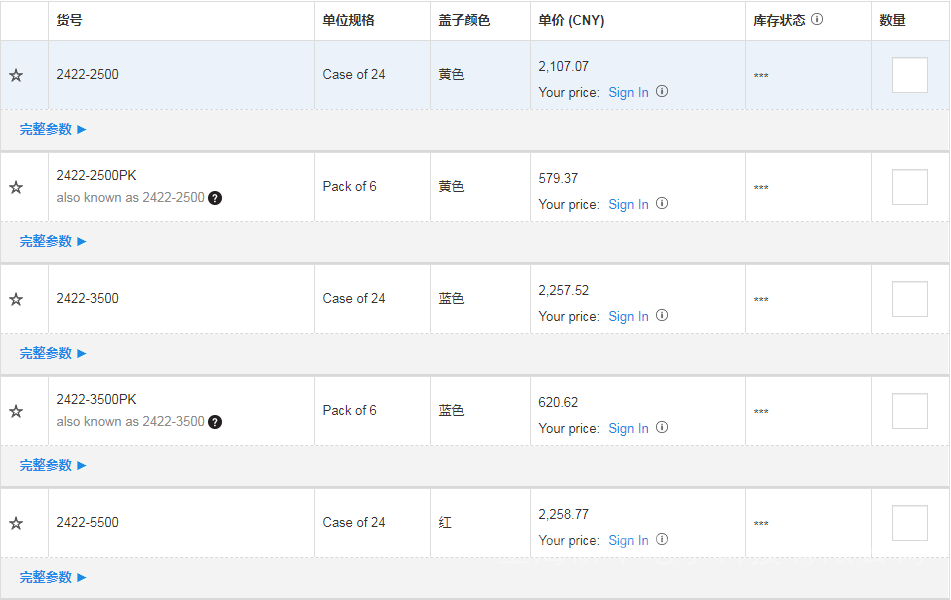This screenshot has height=600, width=951.
Task: Mark 2422-5500 as favorite
Action: pos(16,523)
